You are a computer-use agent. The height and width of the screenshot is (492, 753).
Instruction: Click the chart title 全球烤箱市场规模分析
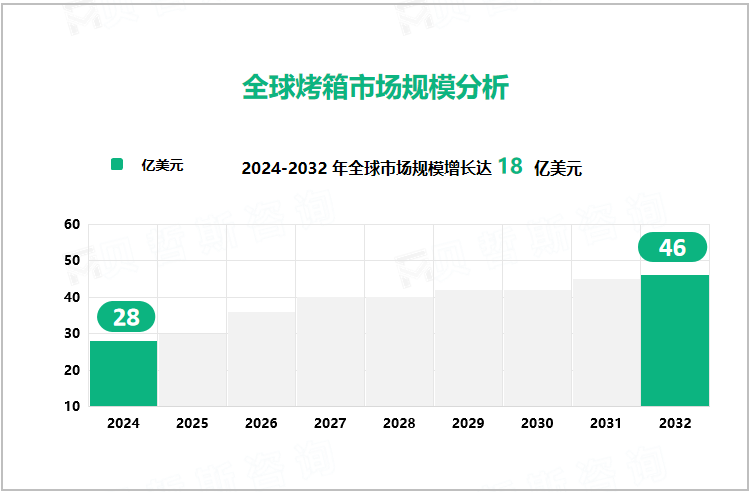(x=375, y=87)
